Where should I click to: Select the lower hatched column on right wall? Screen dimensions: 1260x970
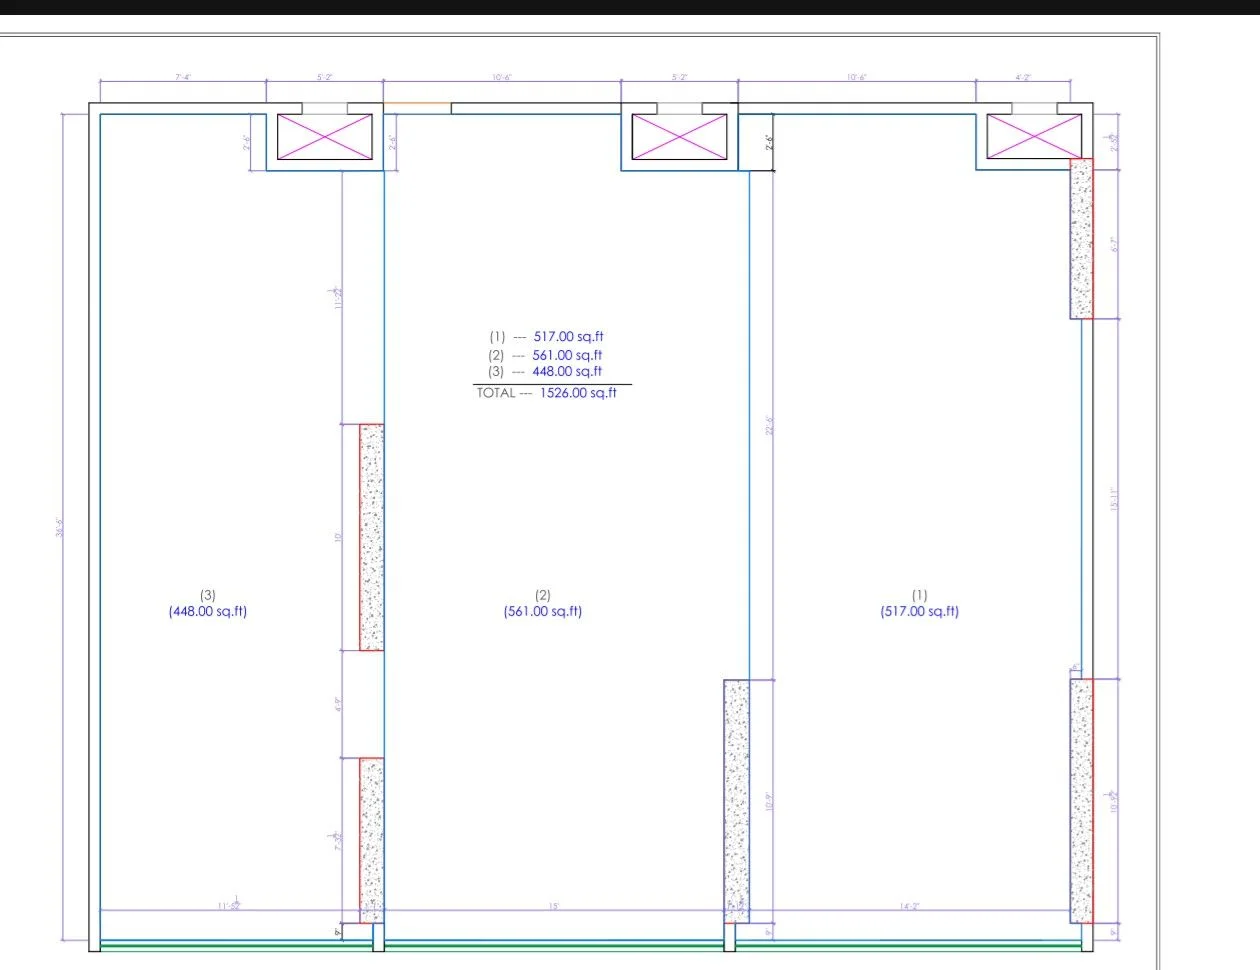(1081, 800)
